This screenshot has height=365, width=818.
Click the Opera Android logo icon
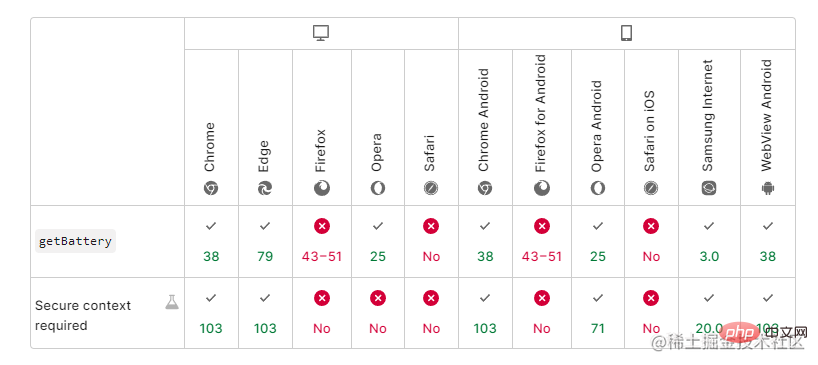pyautogui.click(x=598, y=188)
